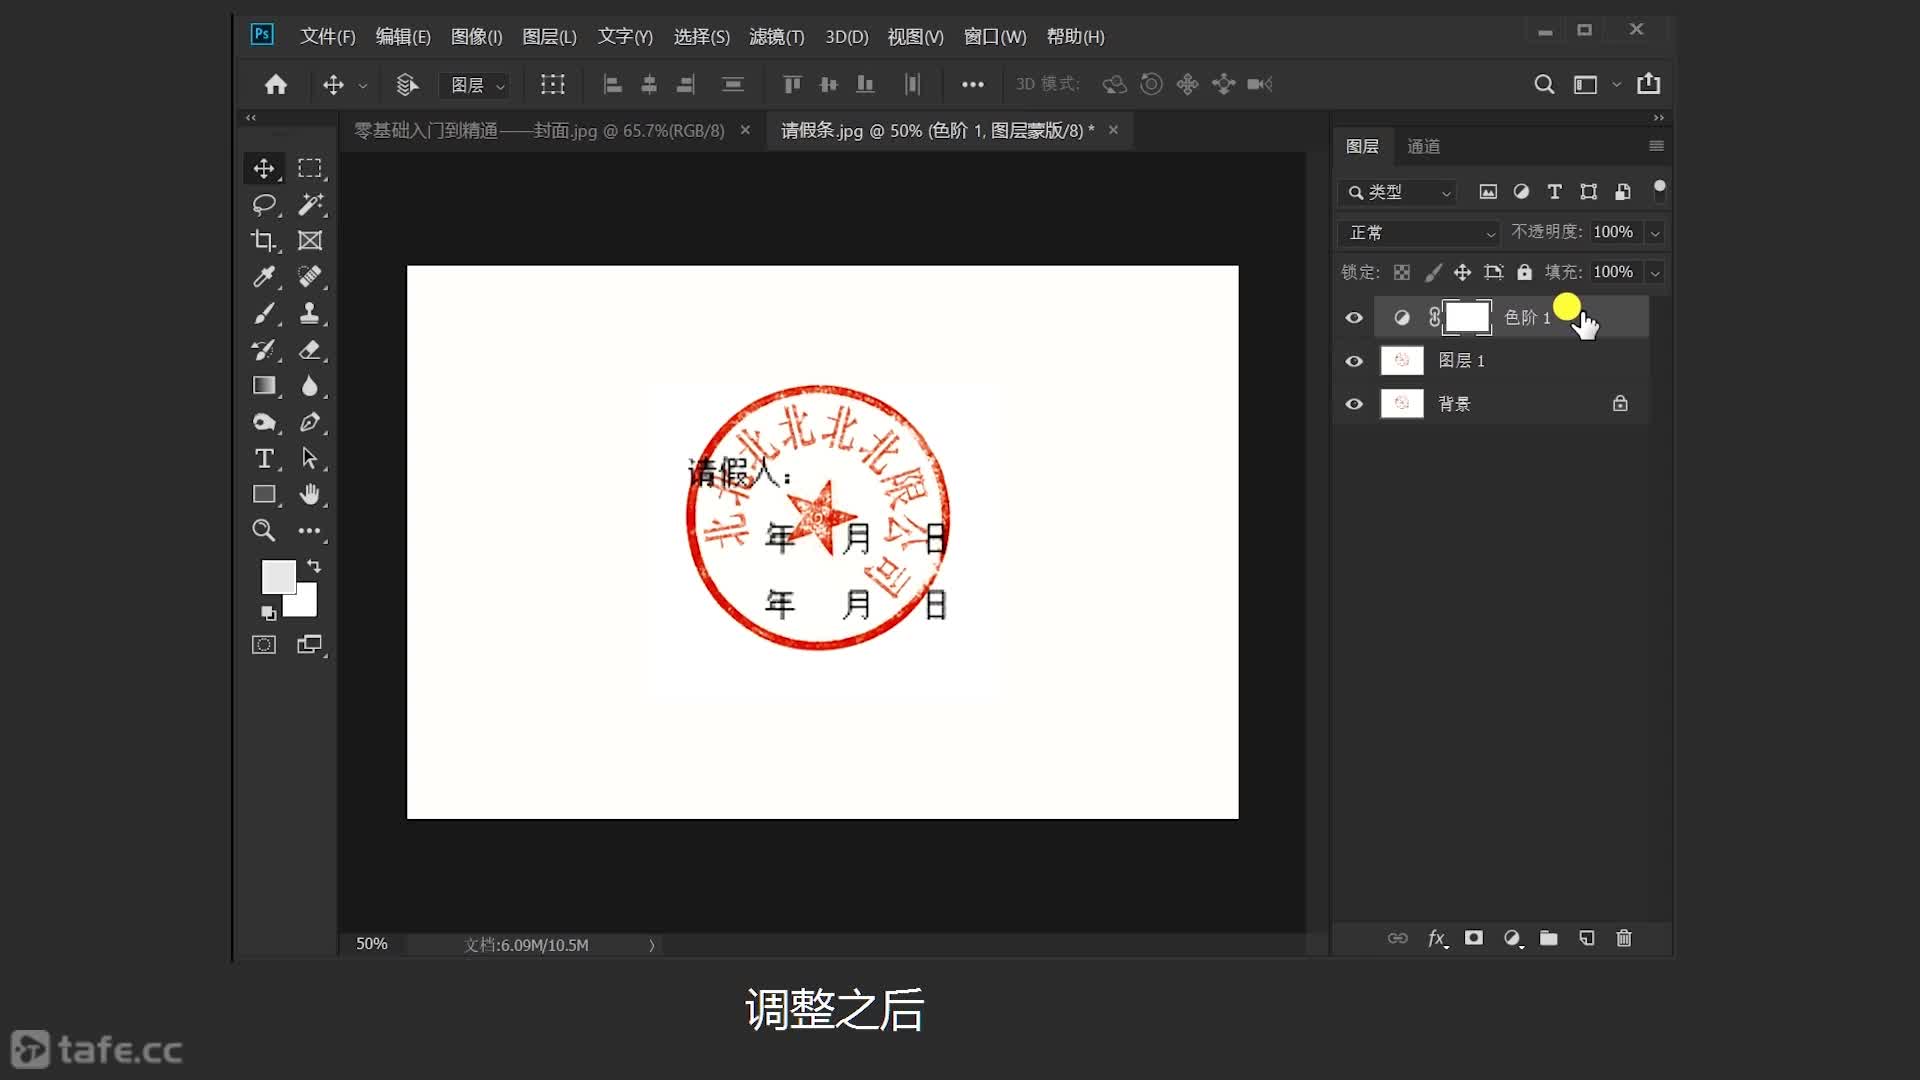The height and width of the screenshot is (1080, 1920).
Task: Select the Rectangular Marquee tool
Action: coord(310,168)
